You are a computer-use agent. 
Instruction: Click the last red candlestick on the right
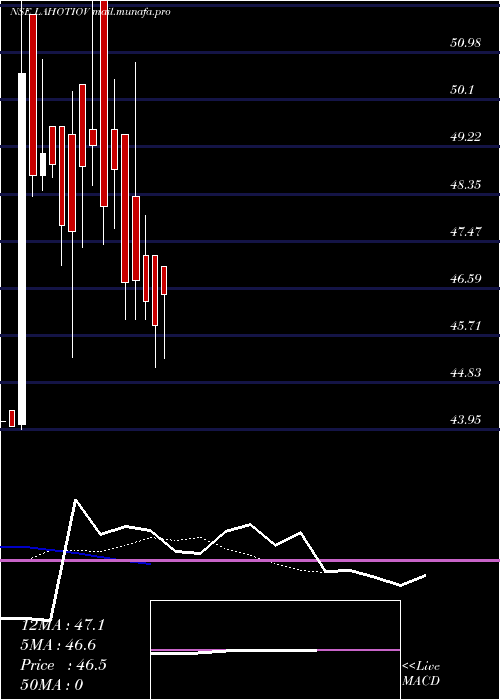164,280
